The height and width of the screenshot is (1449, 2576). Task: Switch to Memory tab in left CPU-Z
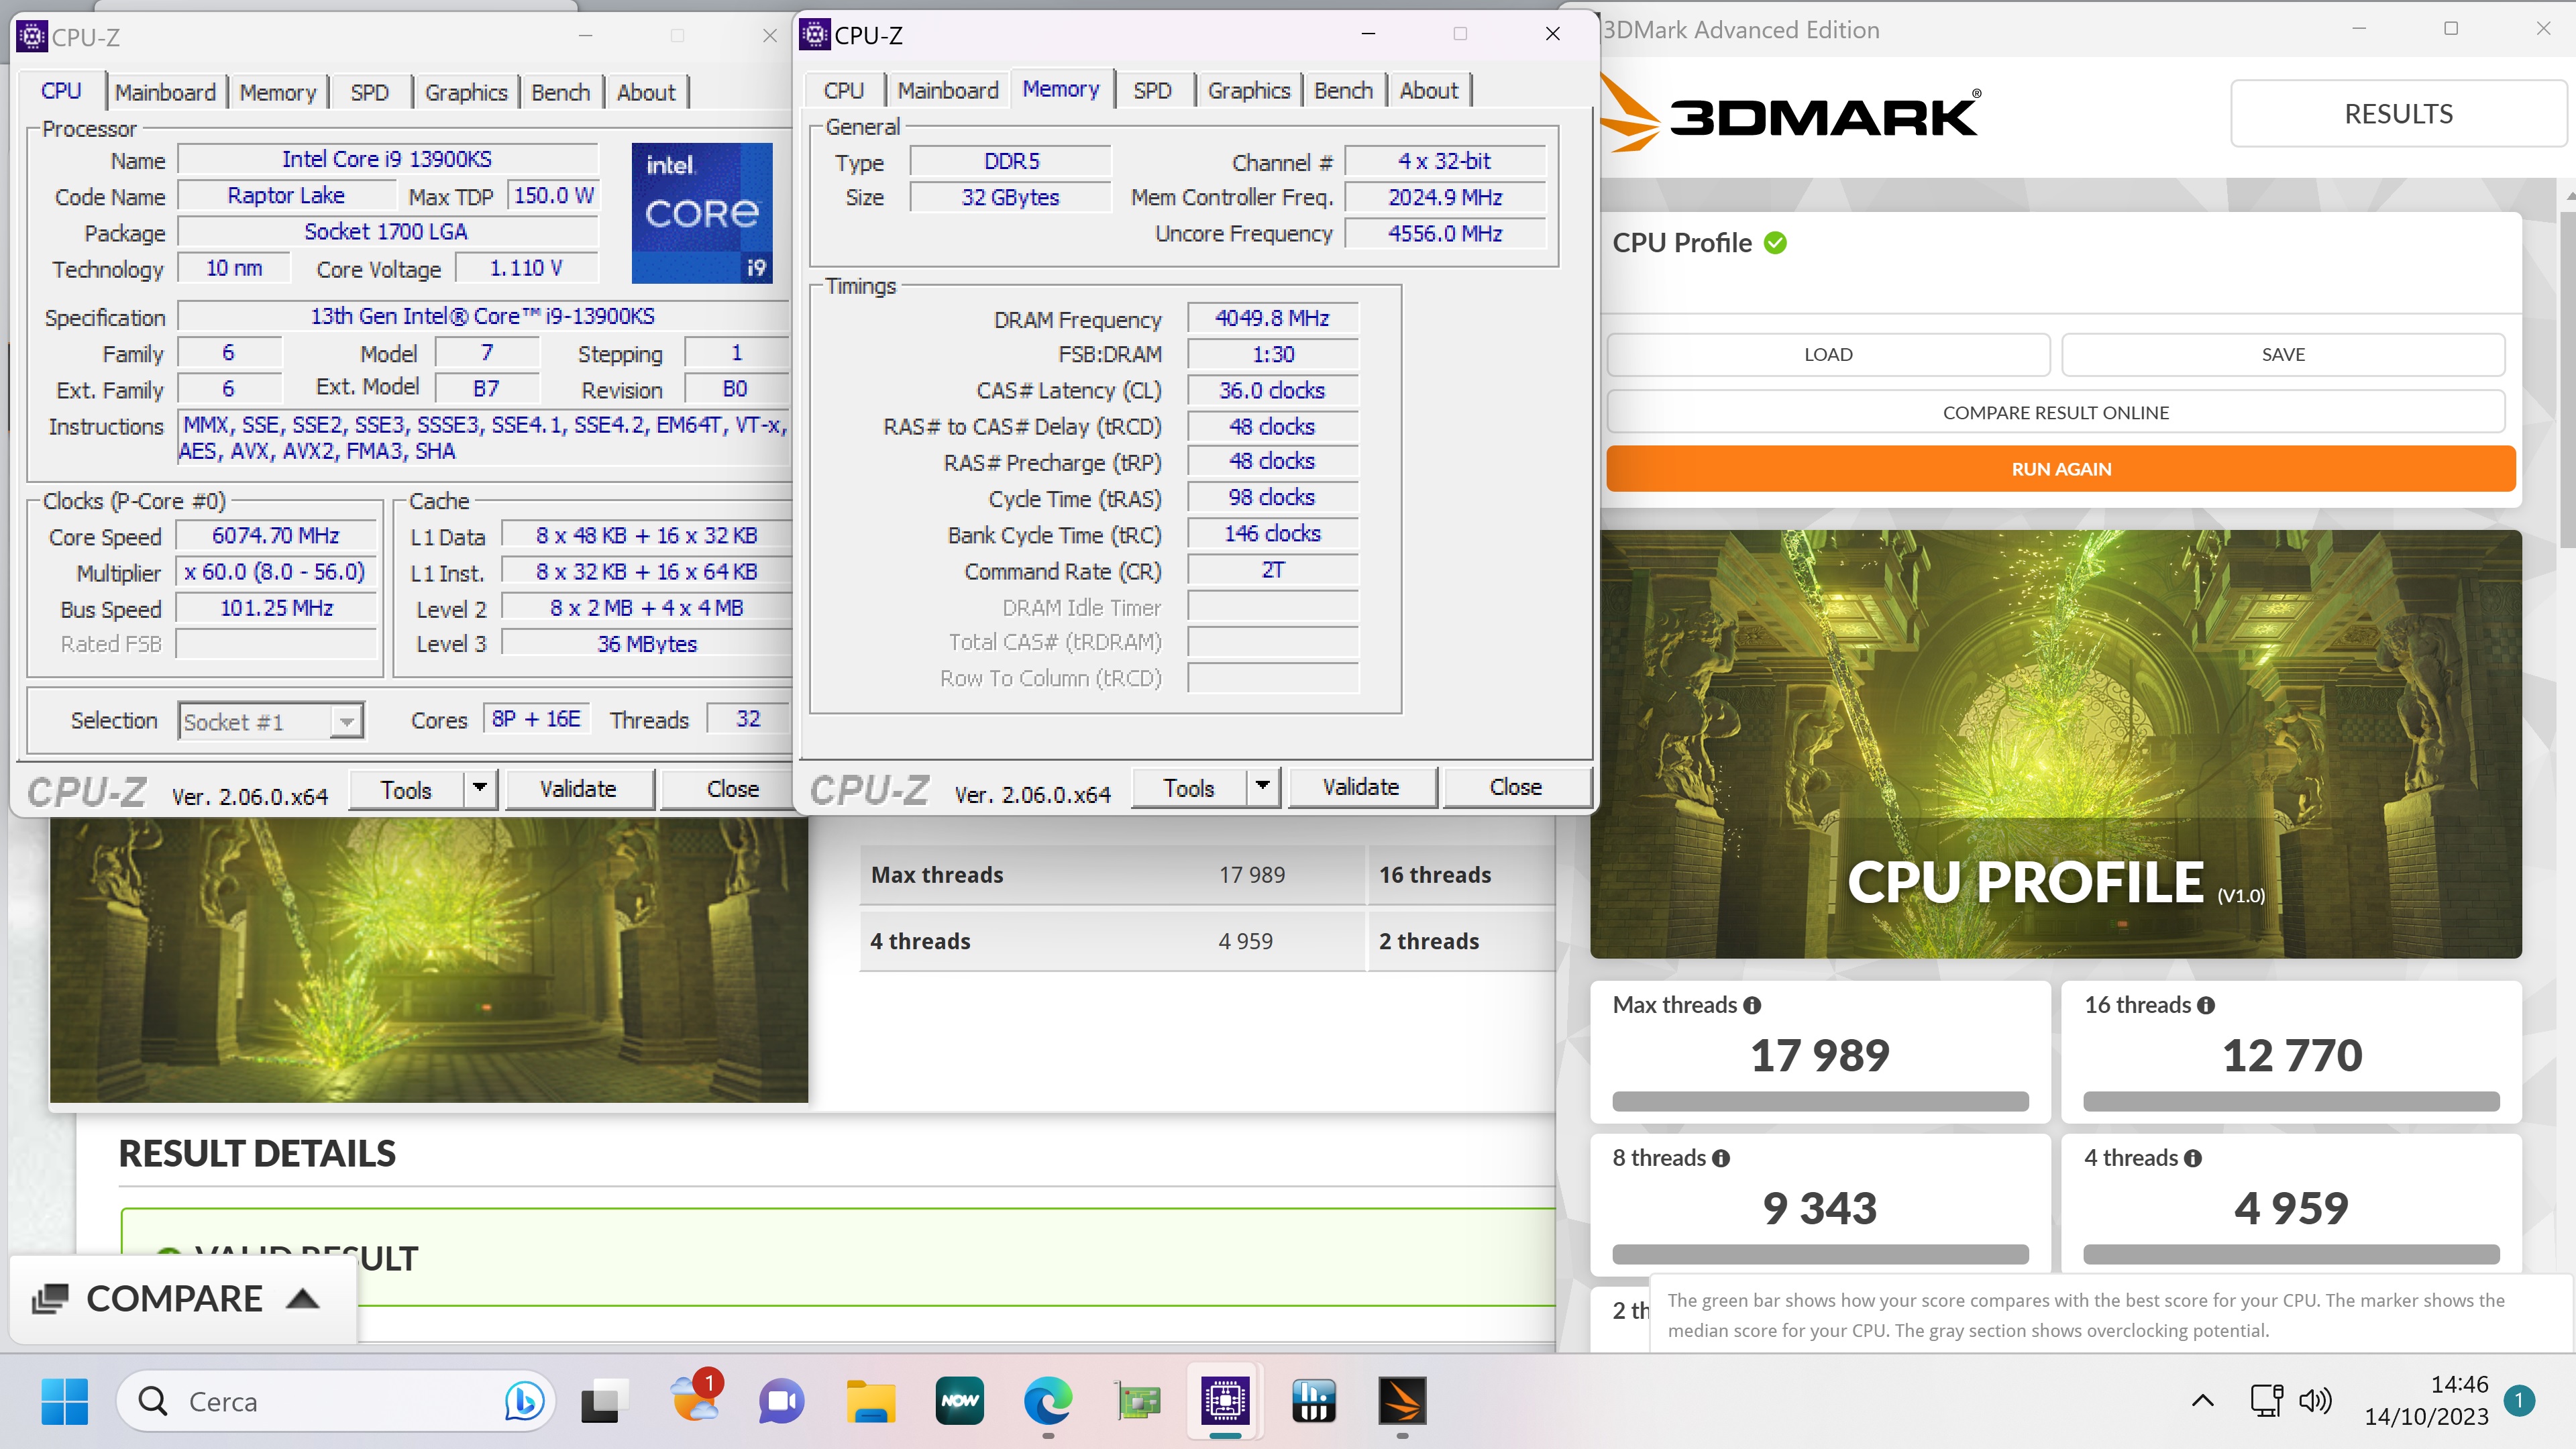[x=278, y=92]
